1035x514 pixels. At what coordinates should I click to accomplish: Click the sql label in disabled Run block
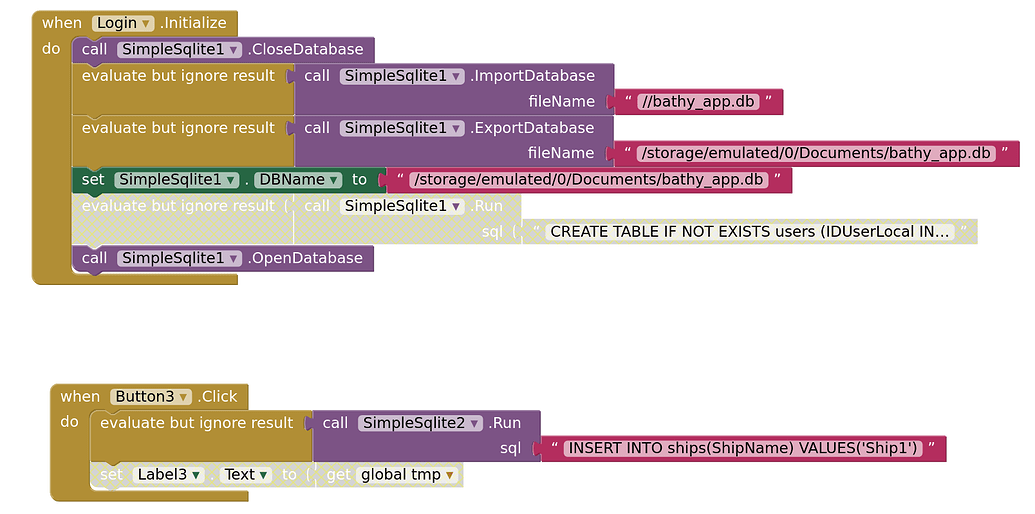click(x=492, y=232)
